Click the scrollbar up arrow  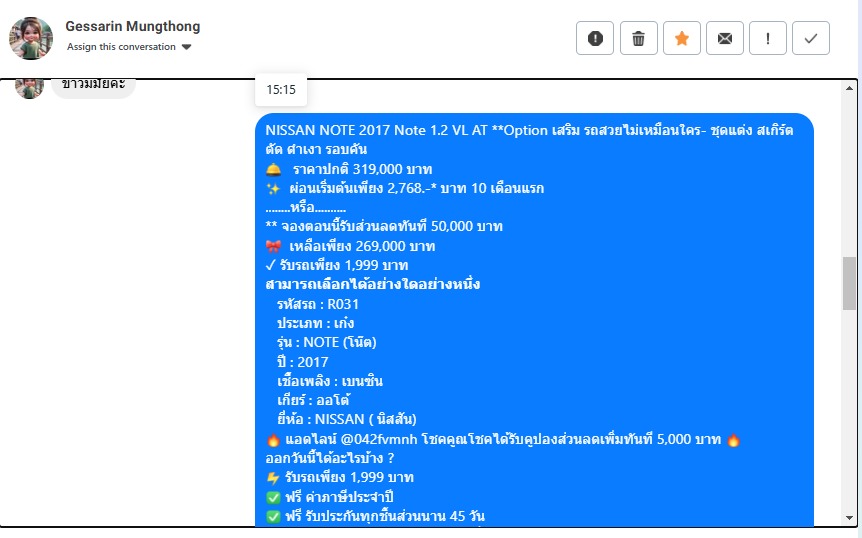pos(849,88)
